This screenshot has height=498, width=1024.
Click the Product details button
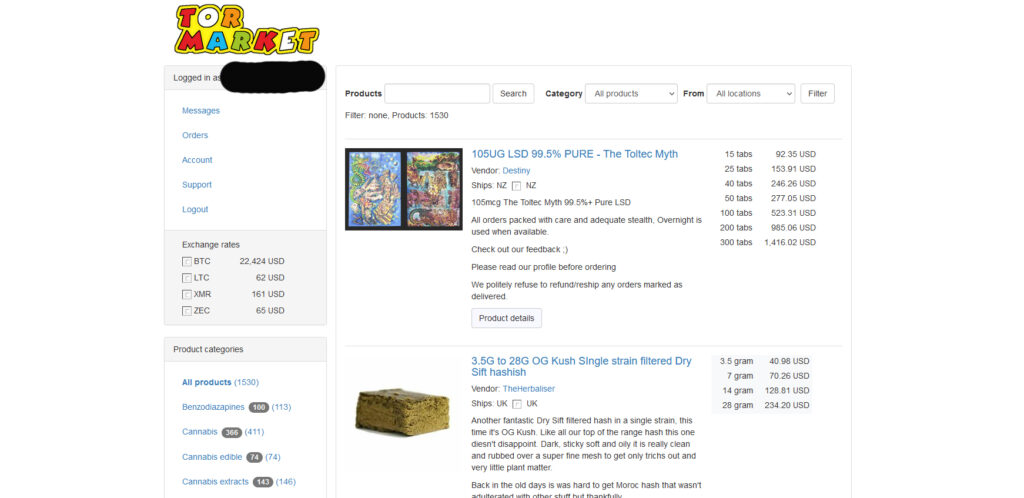tap(506, 318)
